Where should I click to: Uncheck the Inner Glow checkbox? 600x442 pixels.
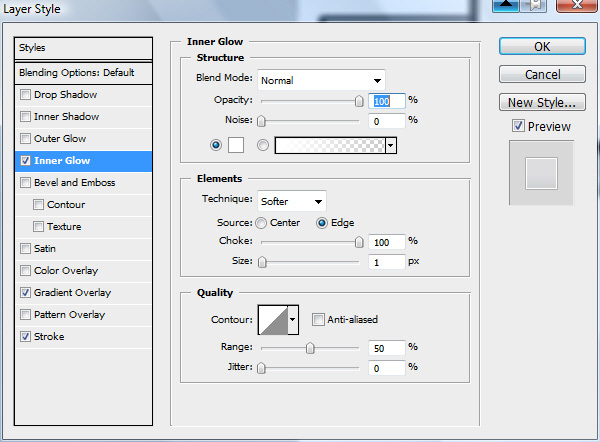(x=25, y=160)
